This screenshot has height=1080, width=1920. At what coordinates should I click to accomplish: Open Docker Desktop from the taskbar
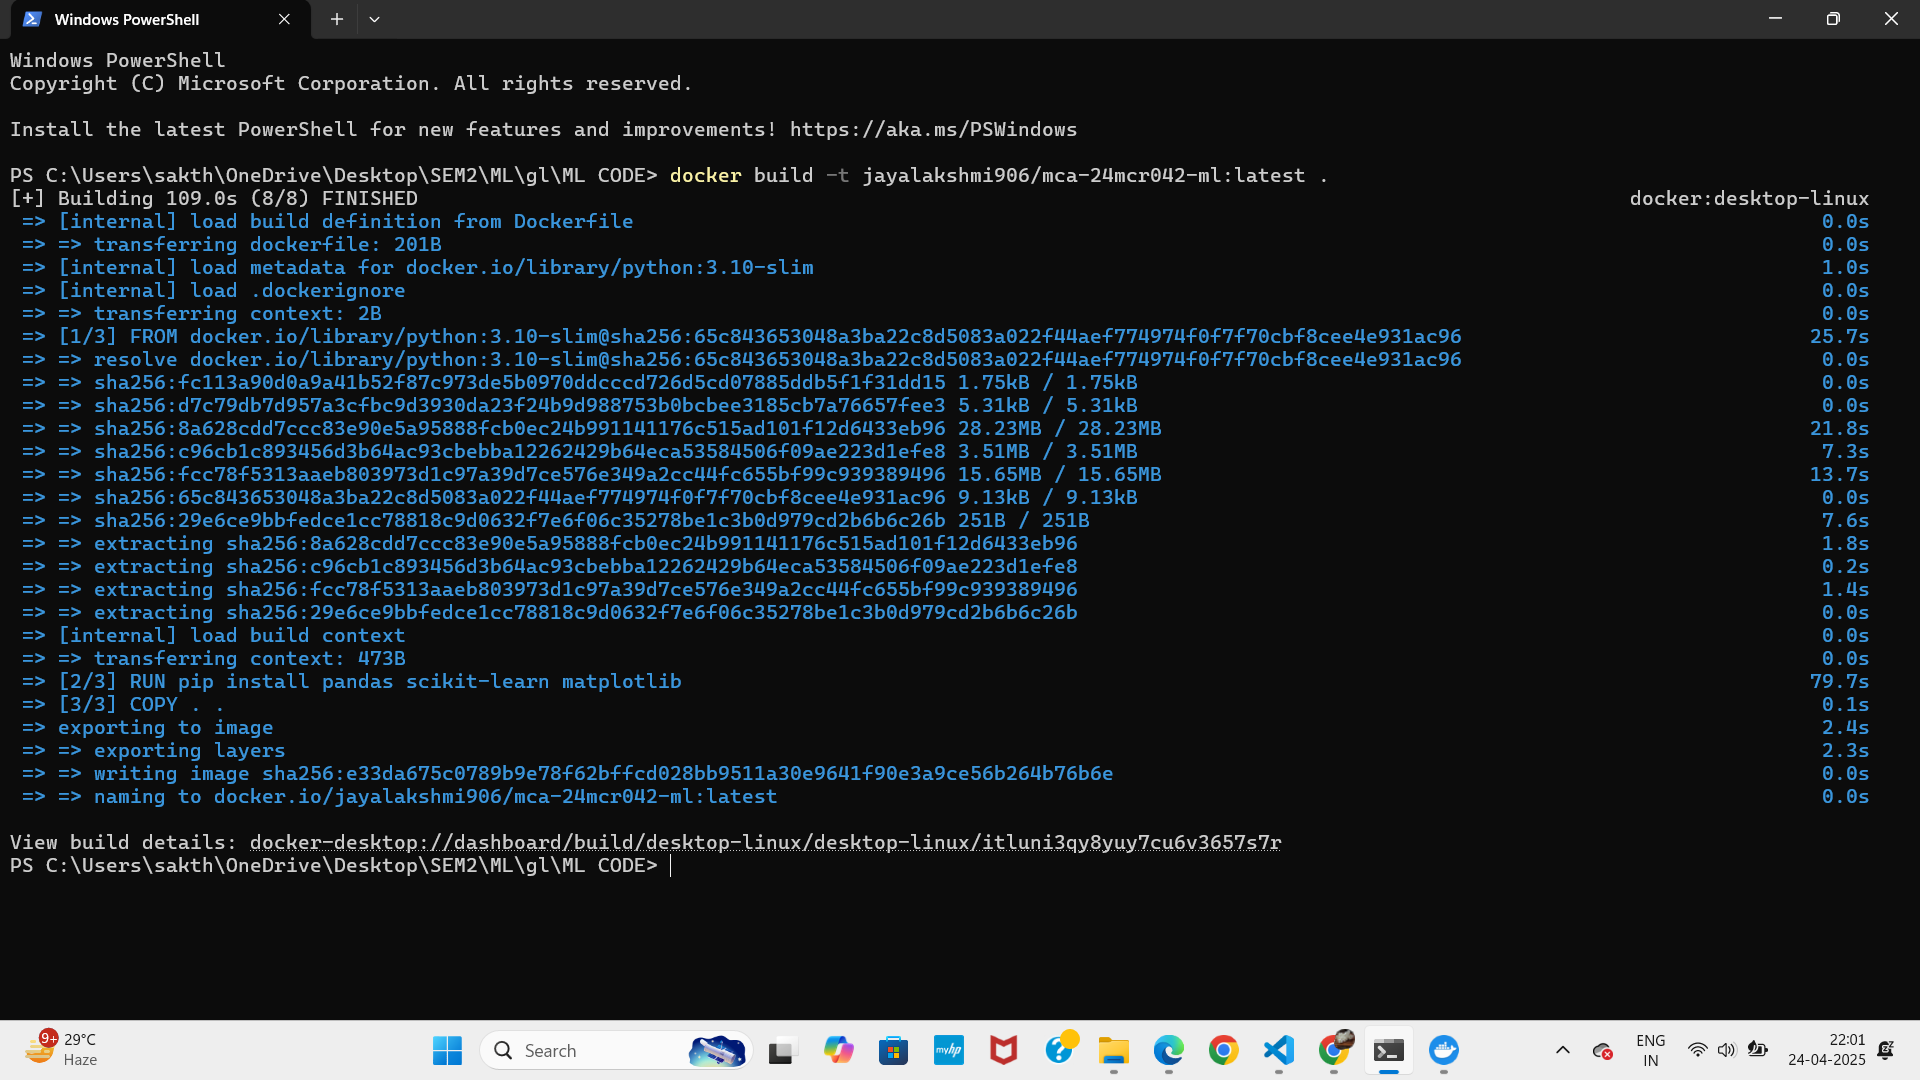(1443, 1050)
